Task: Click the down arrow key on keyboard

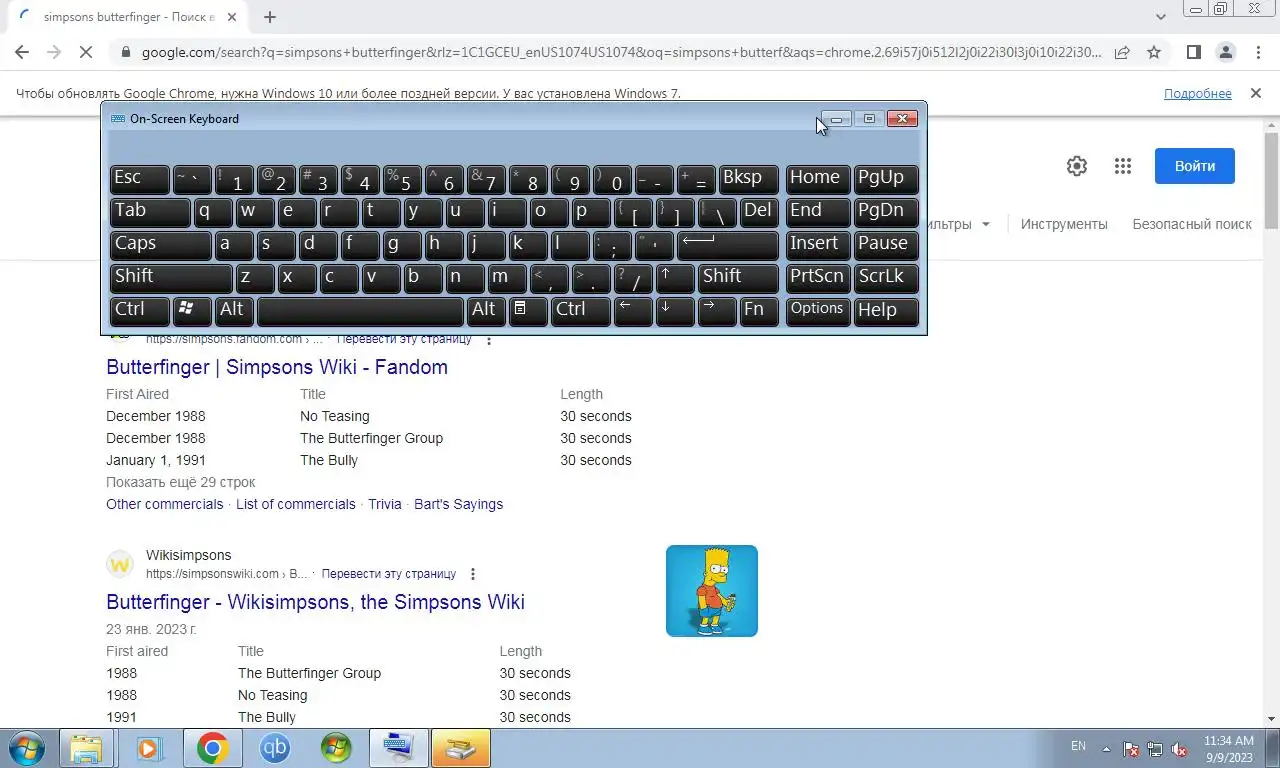Action: (676, 310)
